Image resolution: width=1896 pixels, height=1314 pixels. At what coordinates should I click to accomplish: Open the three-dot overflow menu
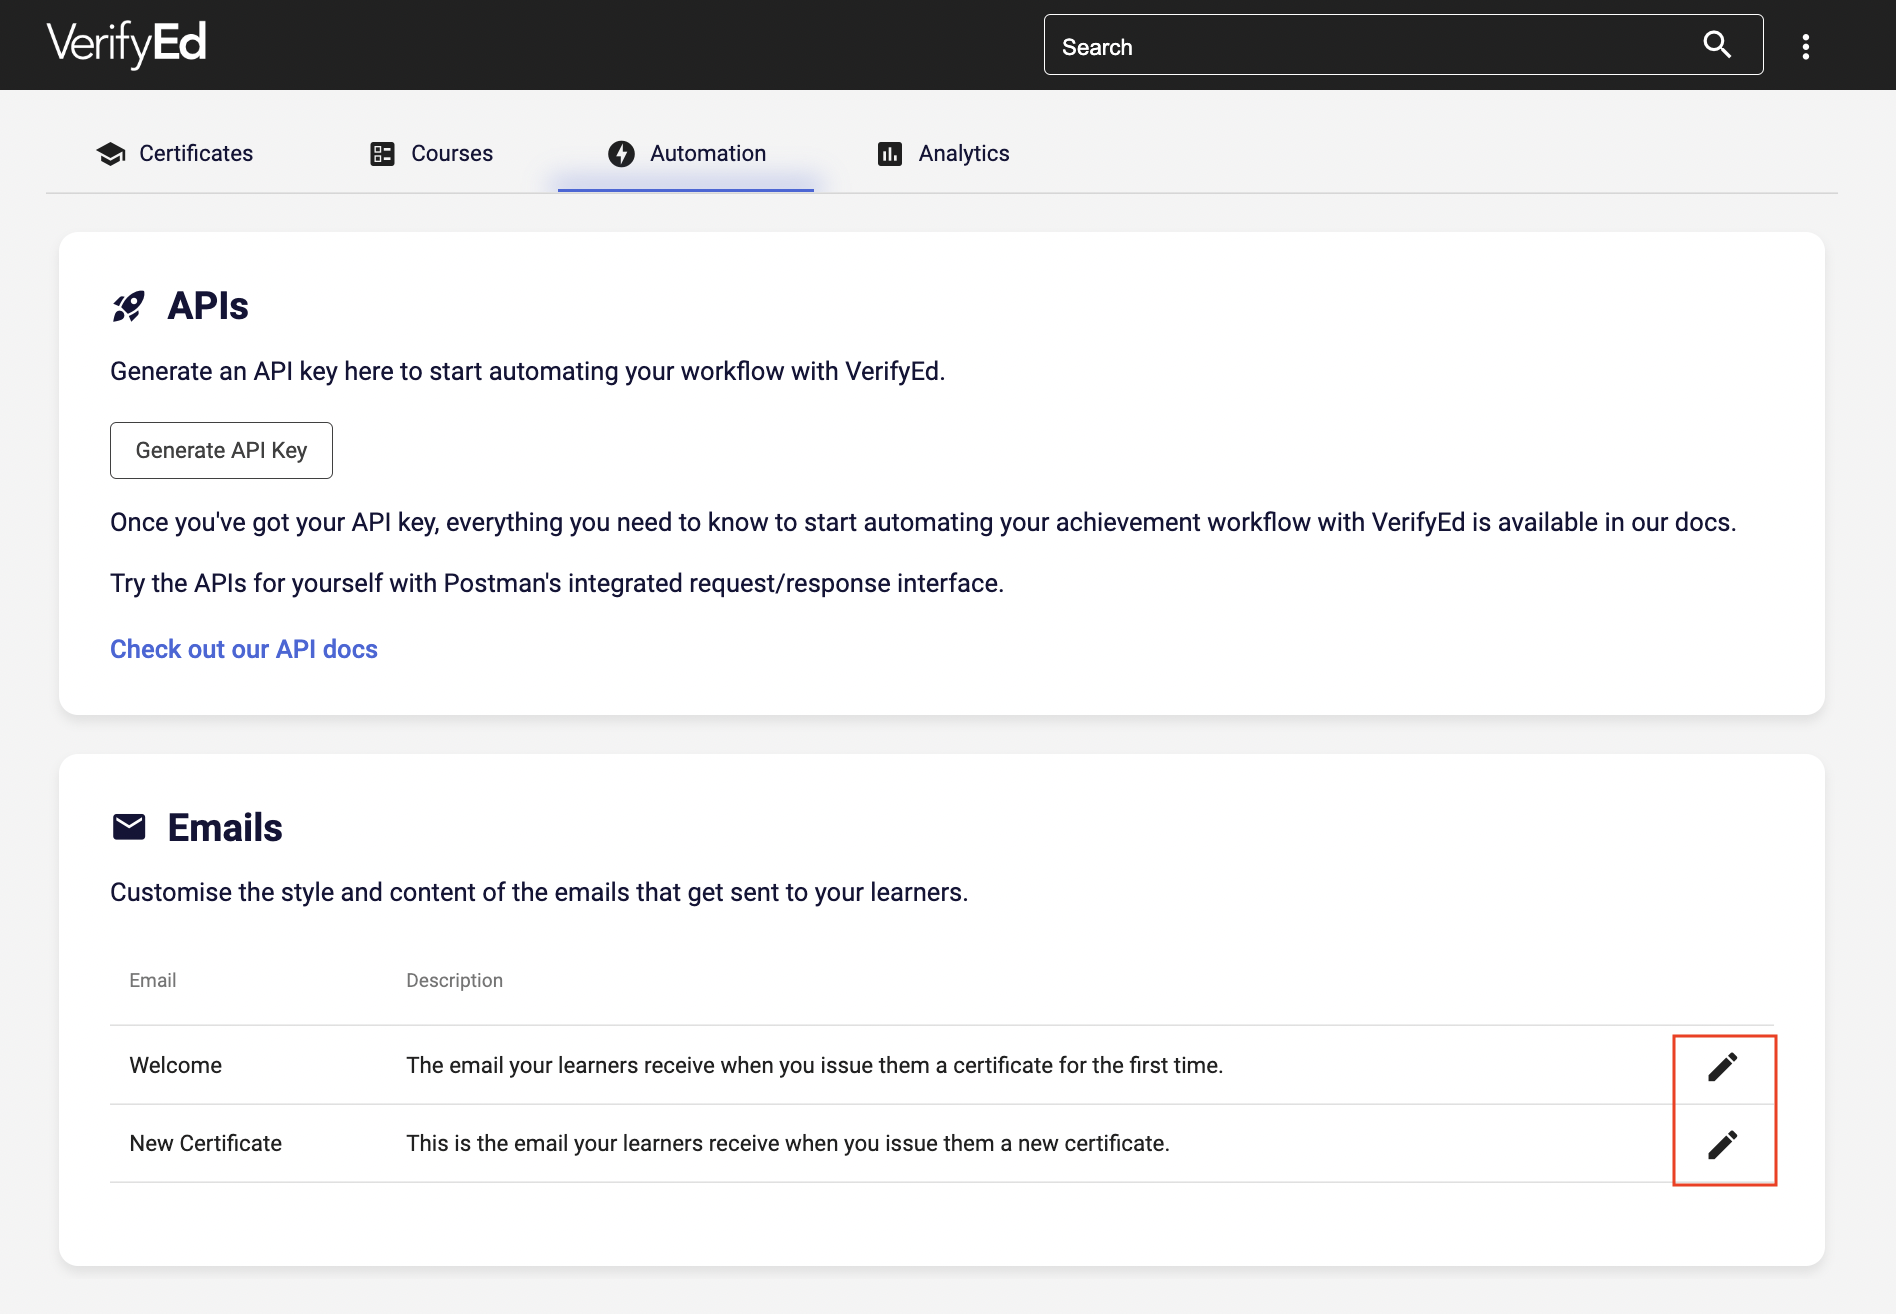(1806, 45)
